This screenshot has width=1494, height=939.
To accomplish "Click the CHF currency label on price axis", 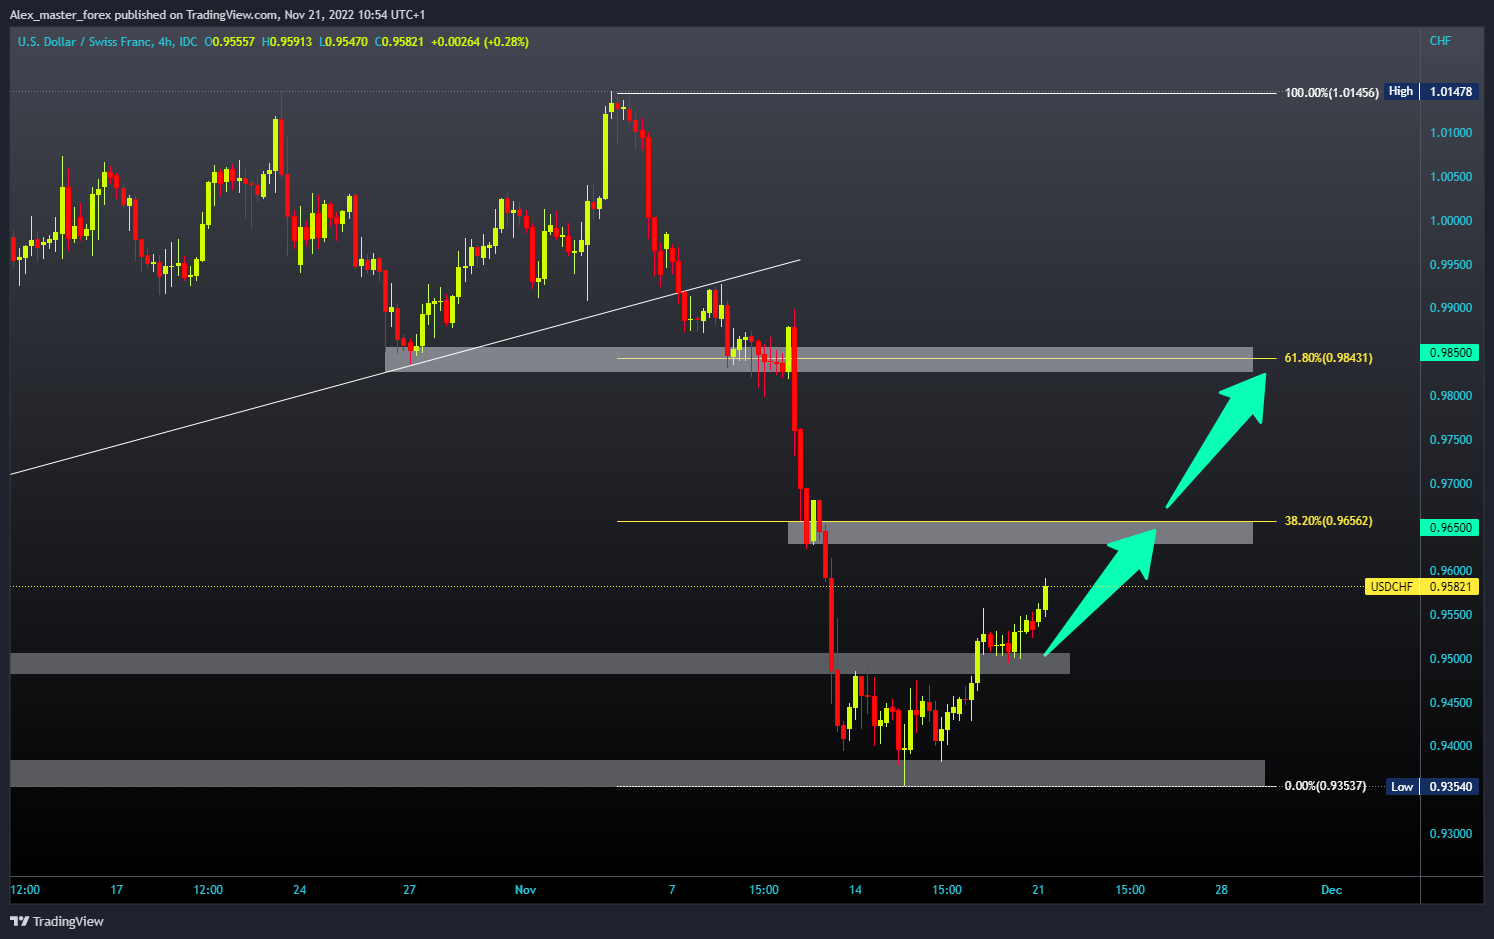I will (x=1440, y=41).
